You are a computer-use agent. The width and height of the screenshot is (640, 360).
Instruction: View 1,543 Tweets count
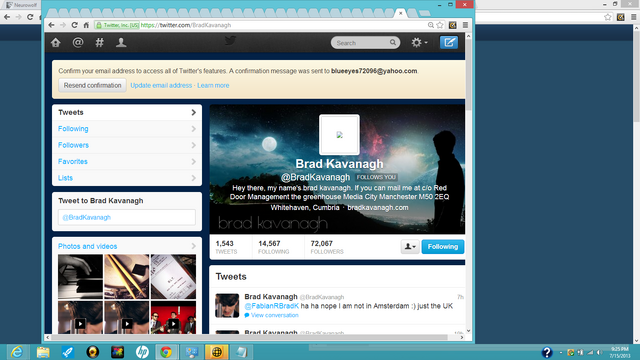(x=226, y=247)
